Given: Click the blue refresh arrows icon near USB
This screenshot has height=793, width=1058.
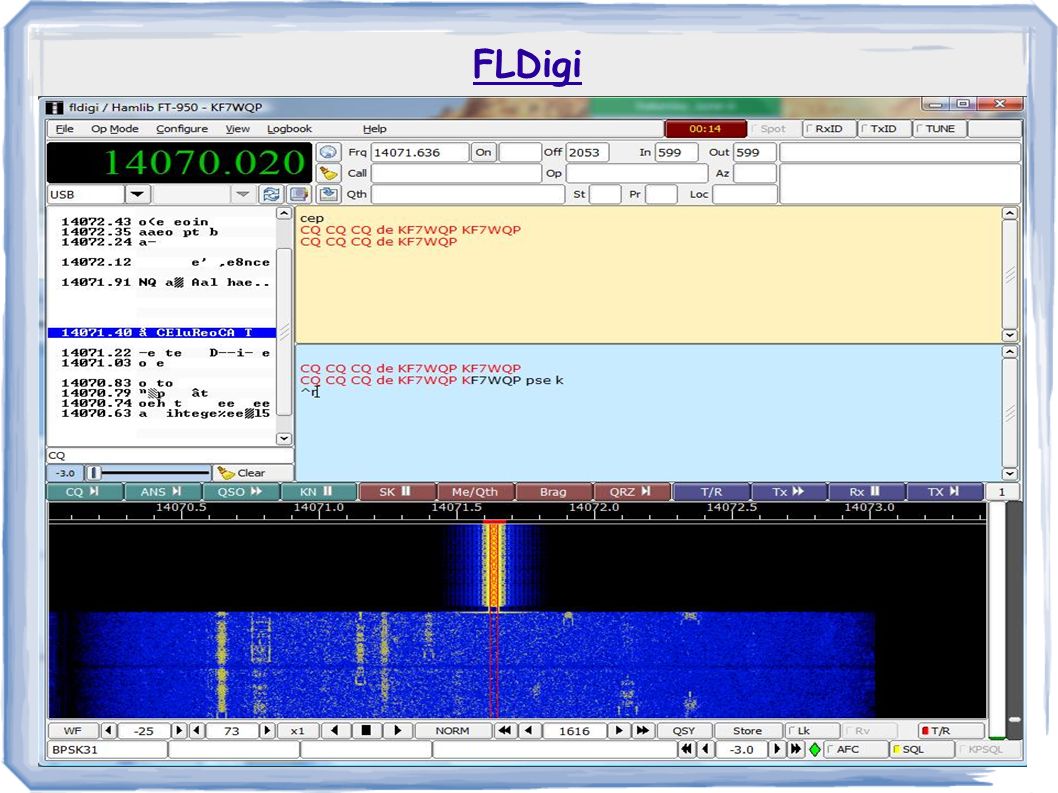Looking at the screenshot, I should coord(271,194).
